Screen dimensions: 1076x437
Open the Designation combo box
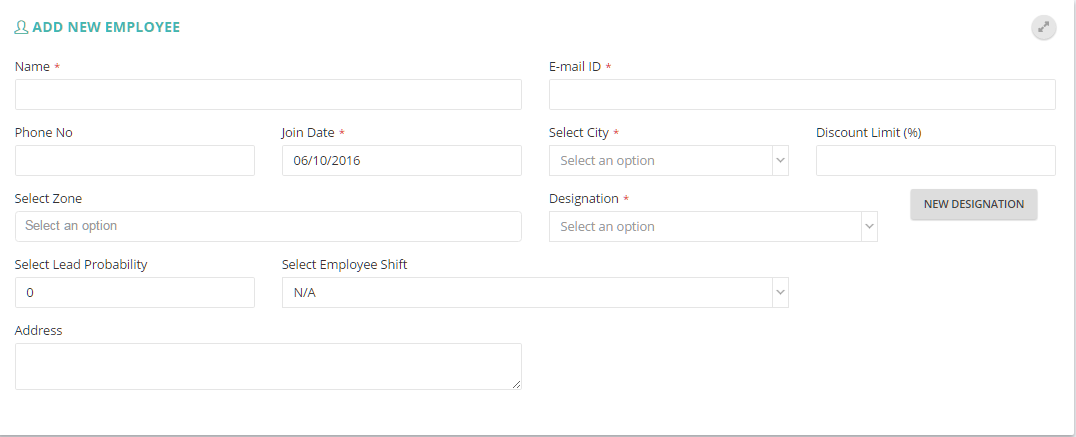click(x=713, y=226)
